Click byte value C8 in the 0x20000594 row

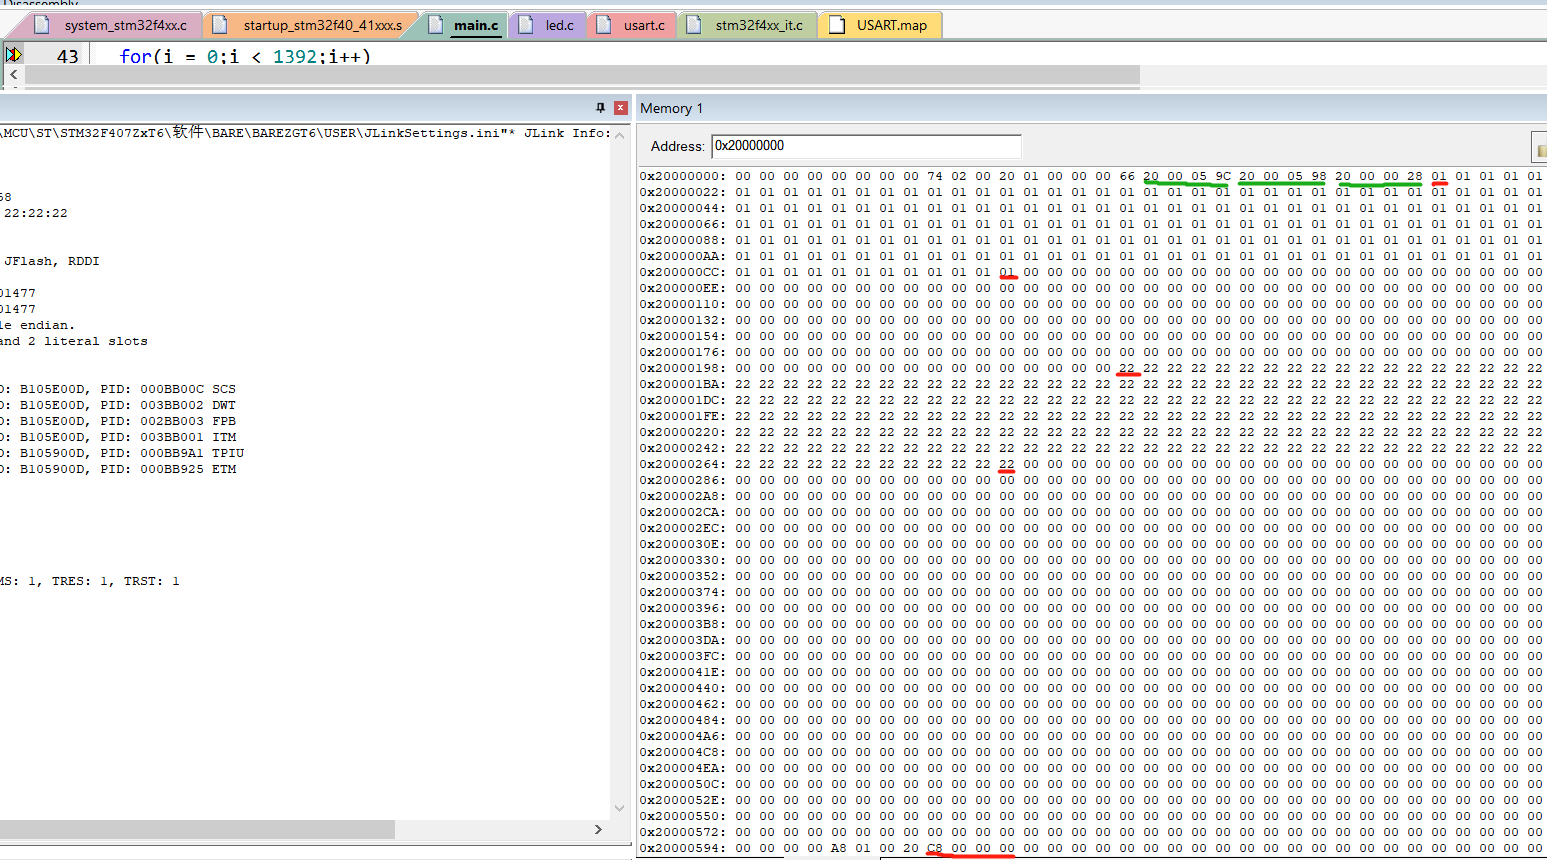[x=935, y=848]
